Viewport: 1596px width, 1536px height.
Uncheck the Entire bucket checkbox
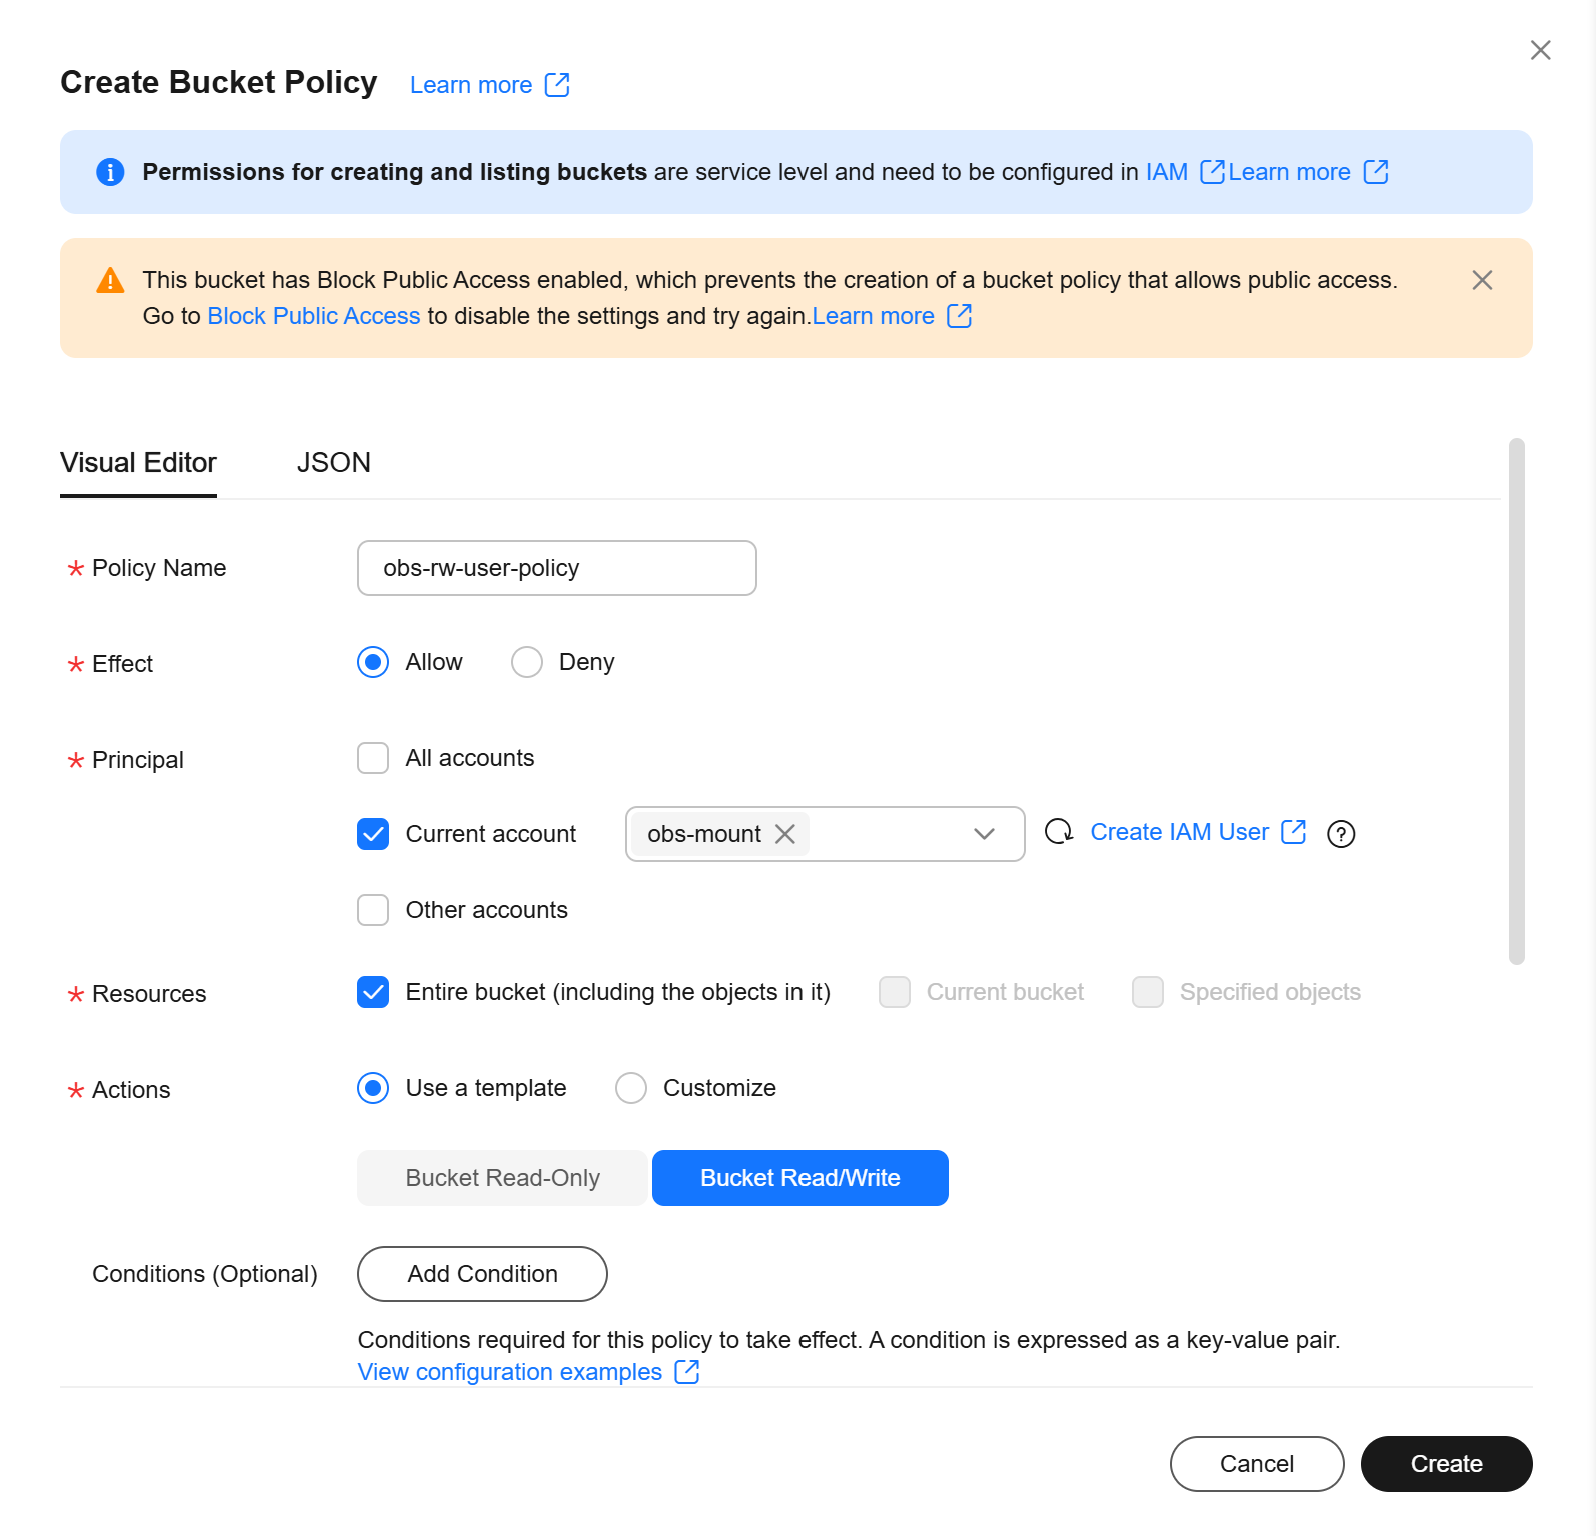[372, 992]
